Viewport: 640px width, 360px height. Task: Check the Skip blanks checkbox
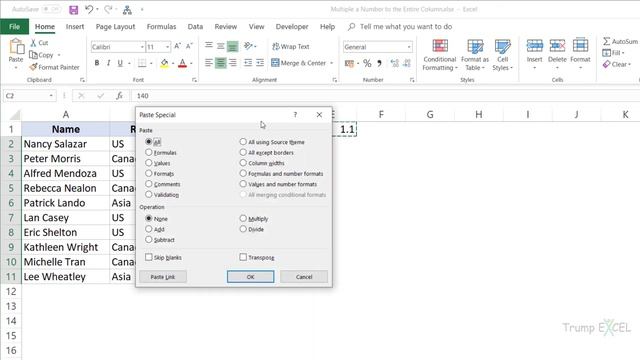(149, 257)
